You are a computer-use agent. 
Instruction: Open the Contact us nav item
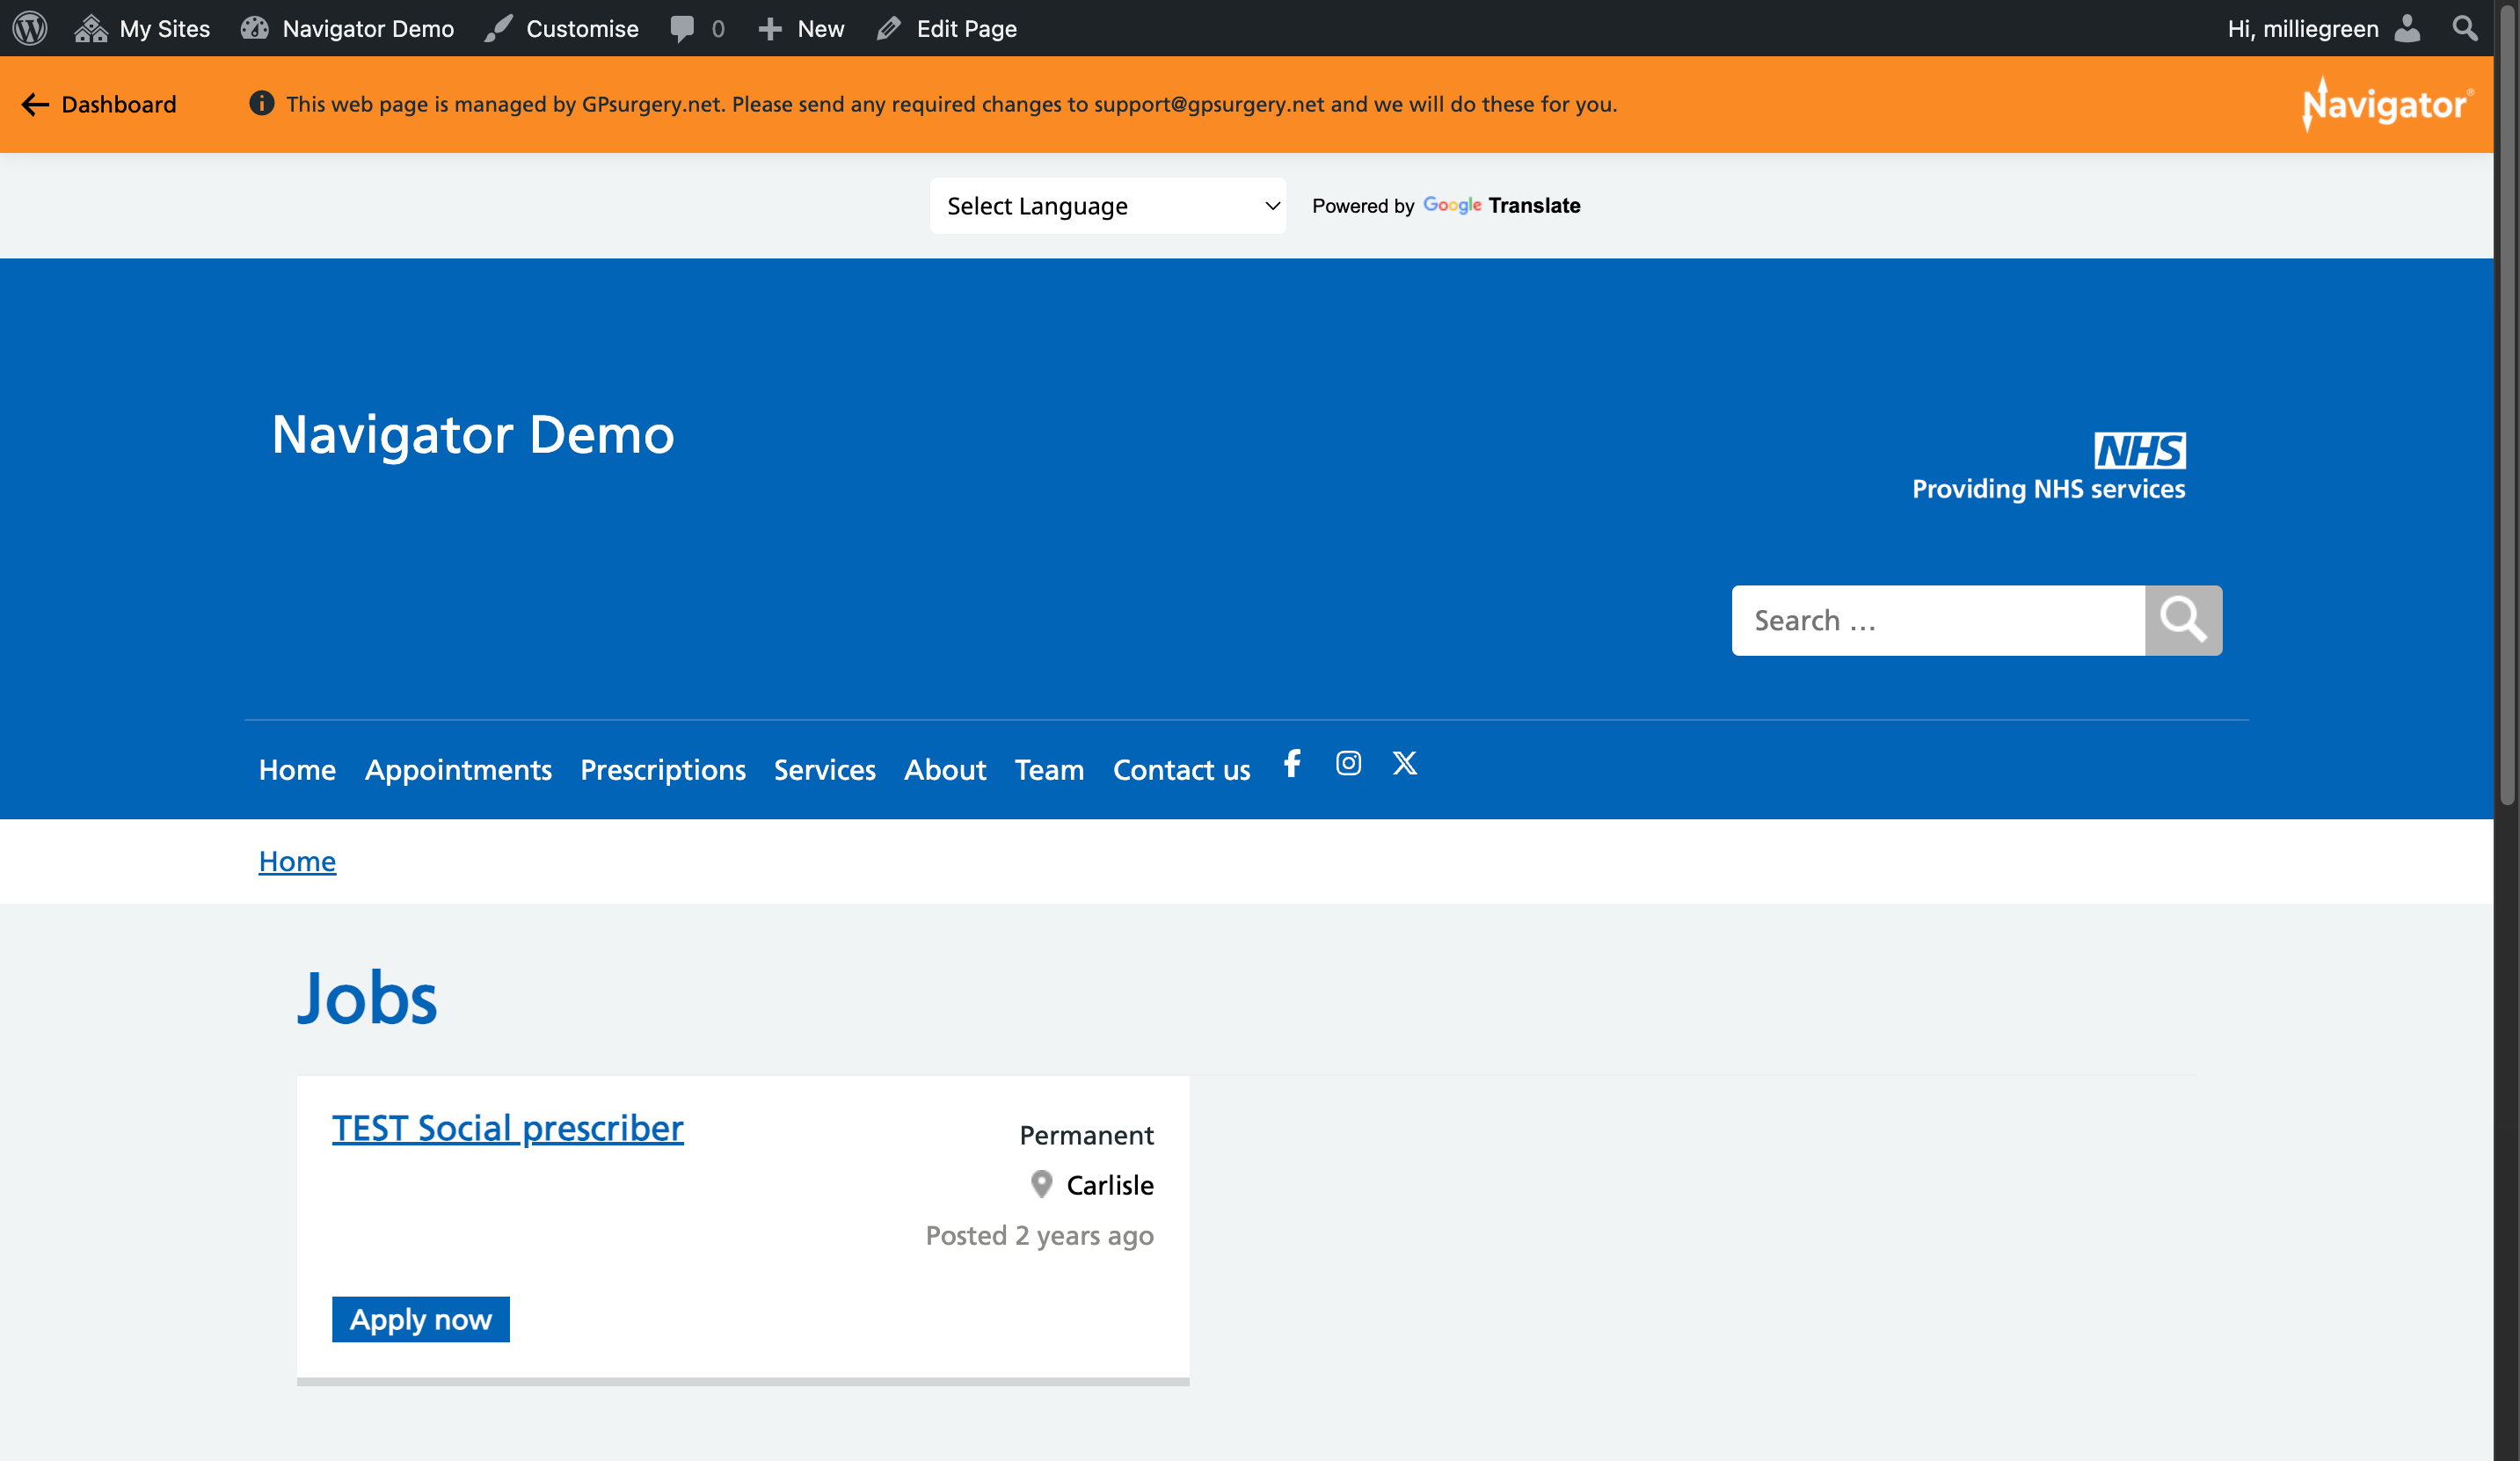click(1181, 769)
